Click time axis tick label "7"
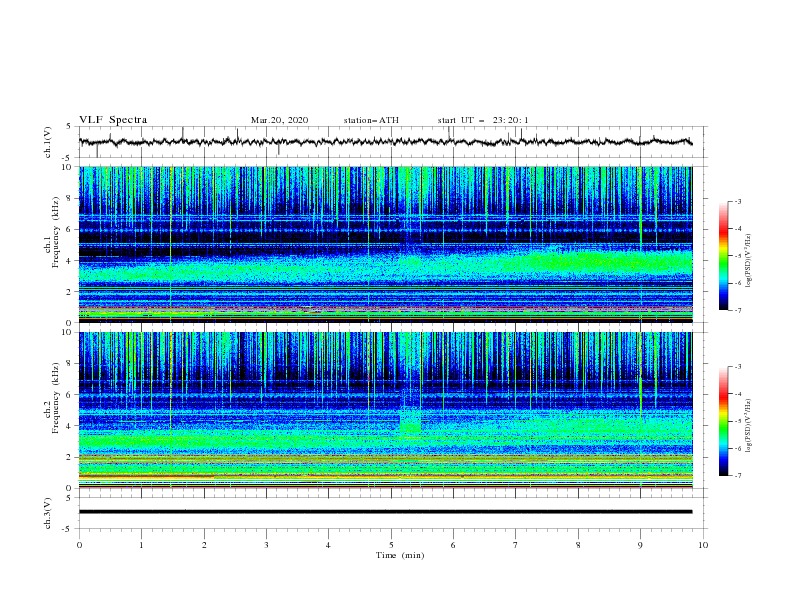The width and height of the screenshot is (792, 612). (516, 545)
